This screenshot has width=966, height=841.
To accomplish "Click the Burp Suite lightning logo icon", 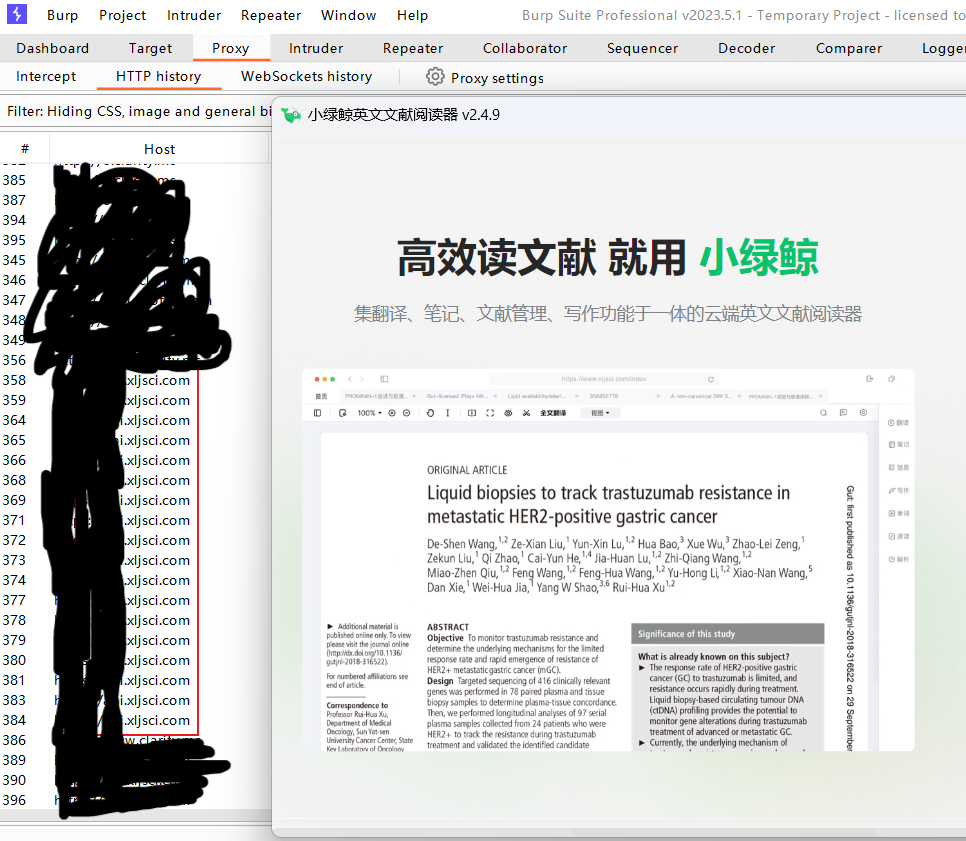I will click(x=17, y=14).
